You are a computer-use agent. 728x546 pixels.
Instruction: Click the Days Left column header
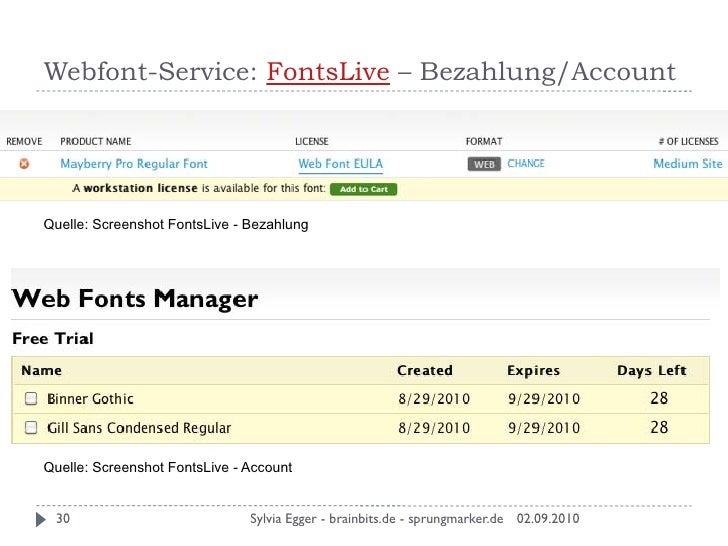tap(652, 370)
